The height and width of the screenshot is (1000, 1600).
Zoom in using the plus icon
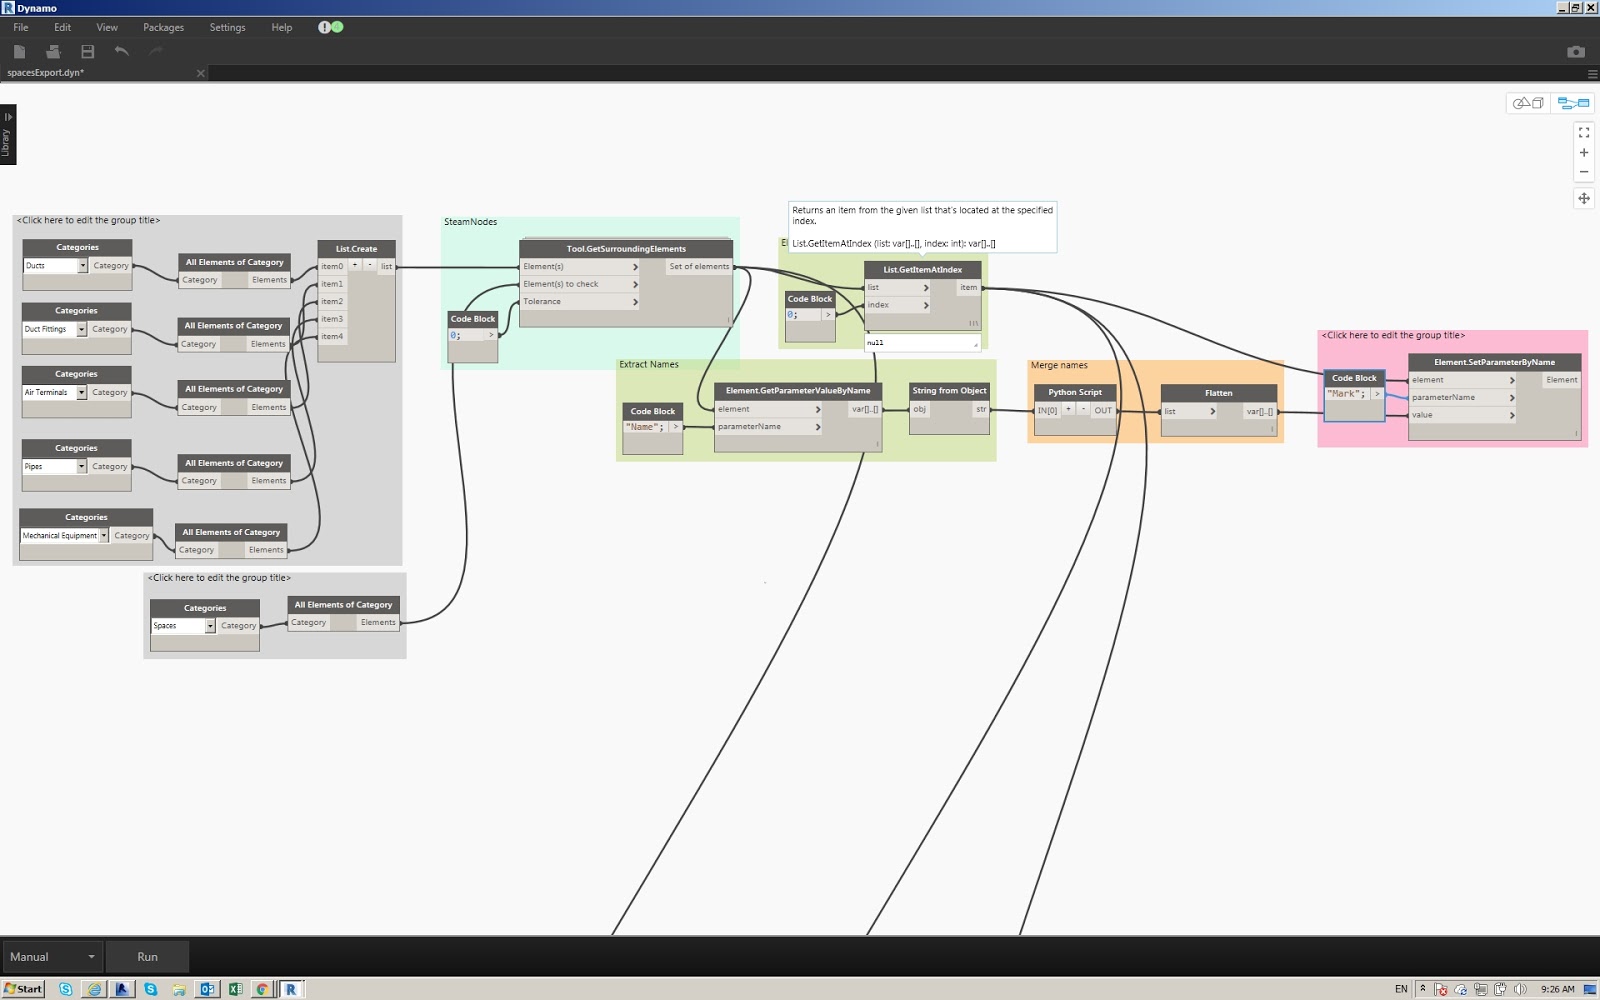click(x=1584, y=152)
